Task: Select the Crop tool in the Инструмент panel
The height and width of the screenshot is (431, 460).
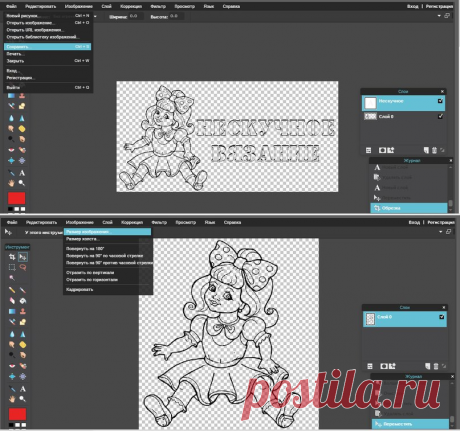Action: click(12, 257)
